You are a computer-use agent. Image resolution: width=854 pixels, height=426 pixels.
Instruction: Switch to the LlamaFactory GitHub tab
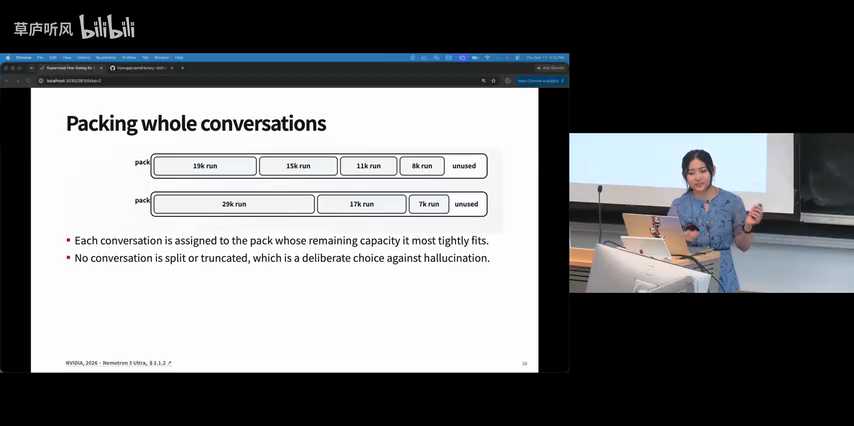tap(142, 68)
